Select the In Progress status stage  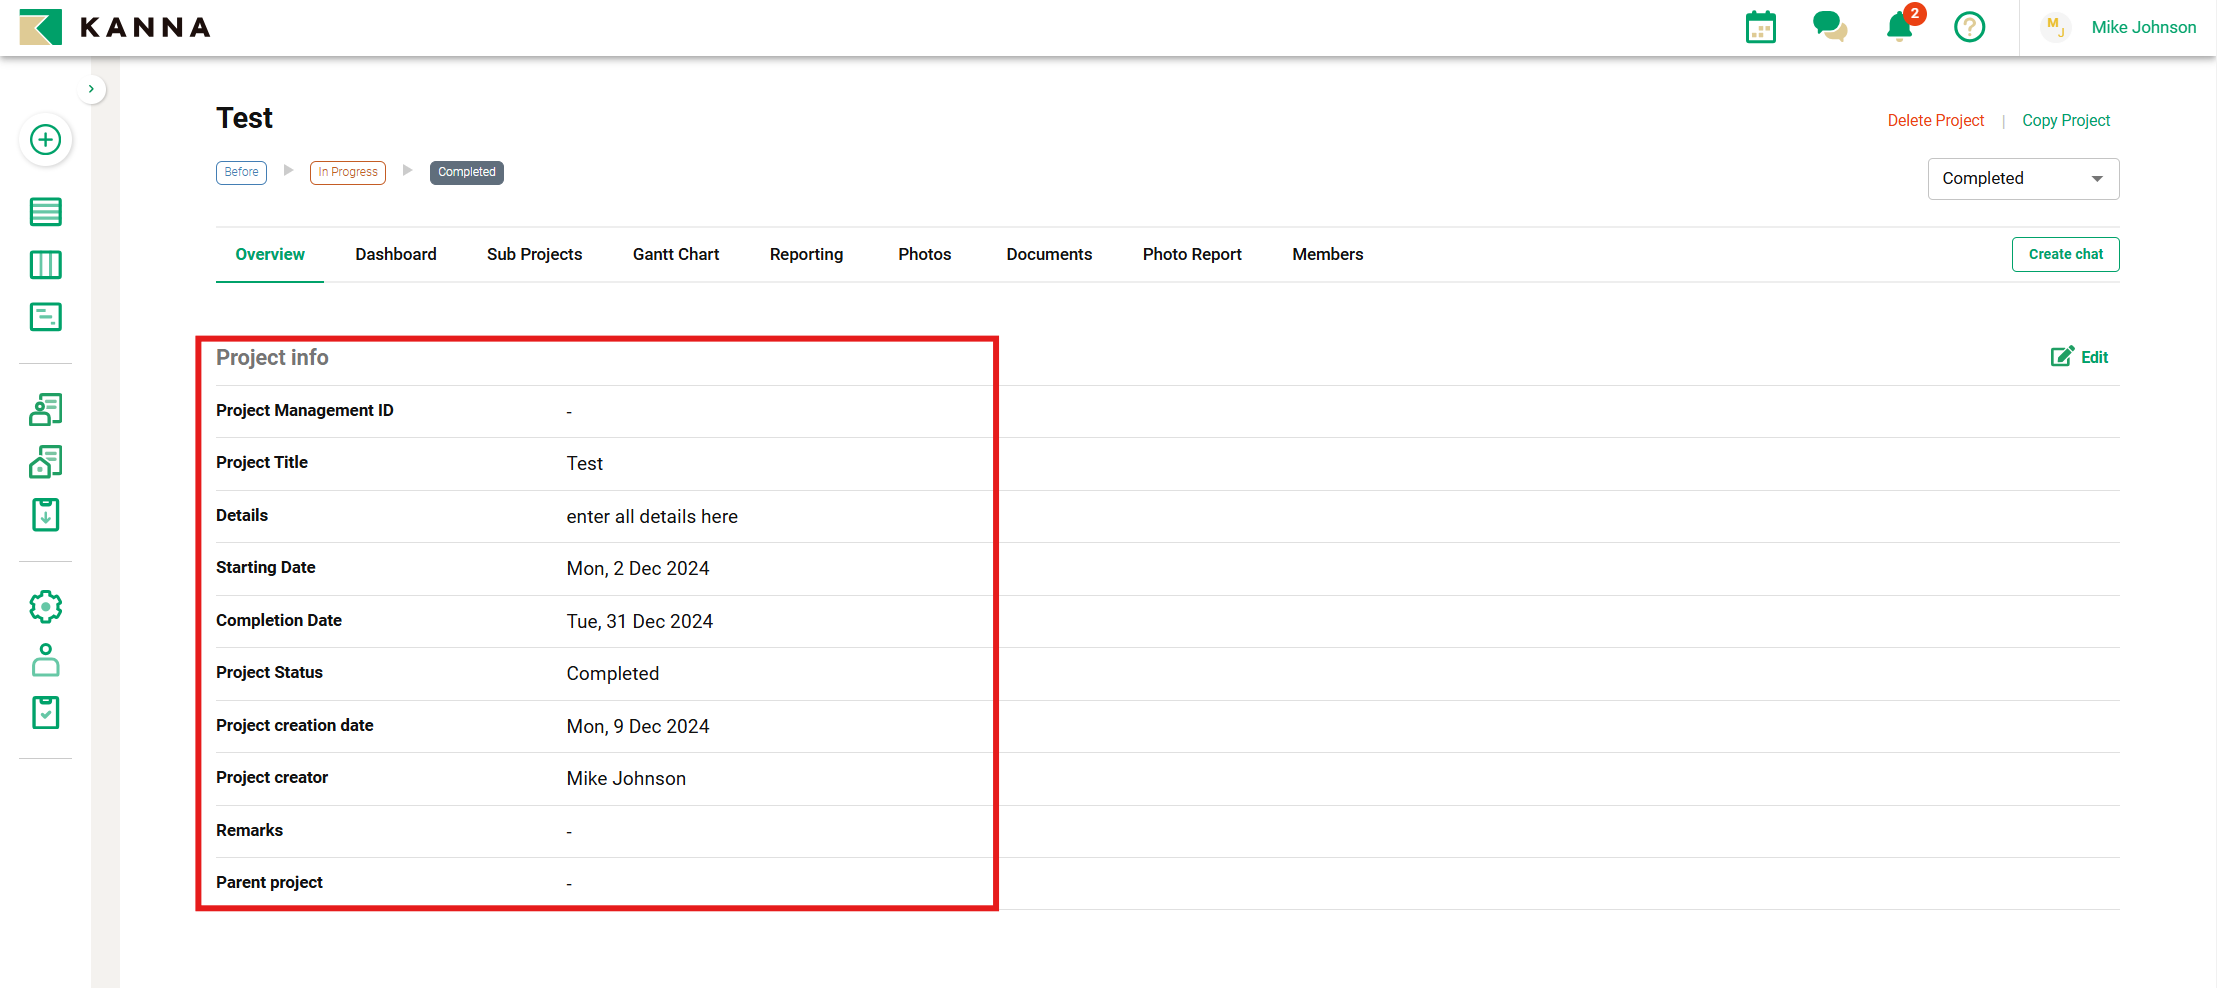point(347,172)
